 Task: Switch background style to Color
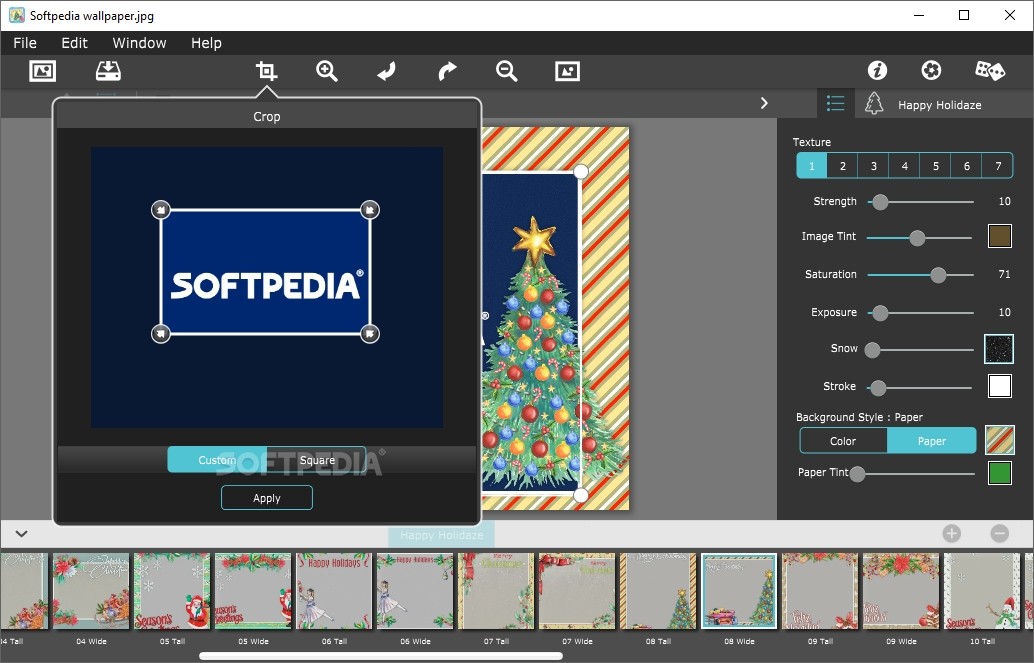tap(843, 441)
